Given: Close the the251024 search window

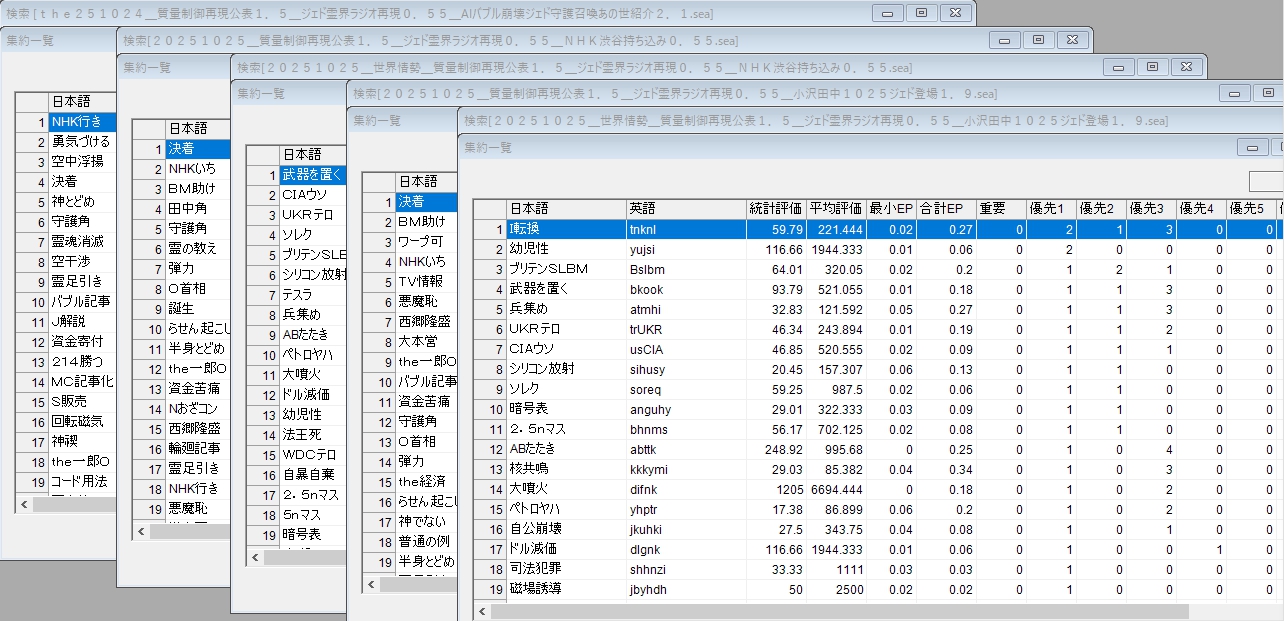Looking at the screenshot, I should click(x=955, y=13).
